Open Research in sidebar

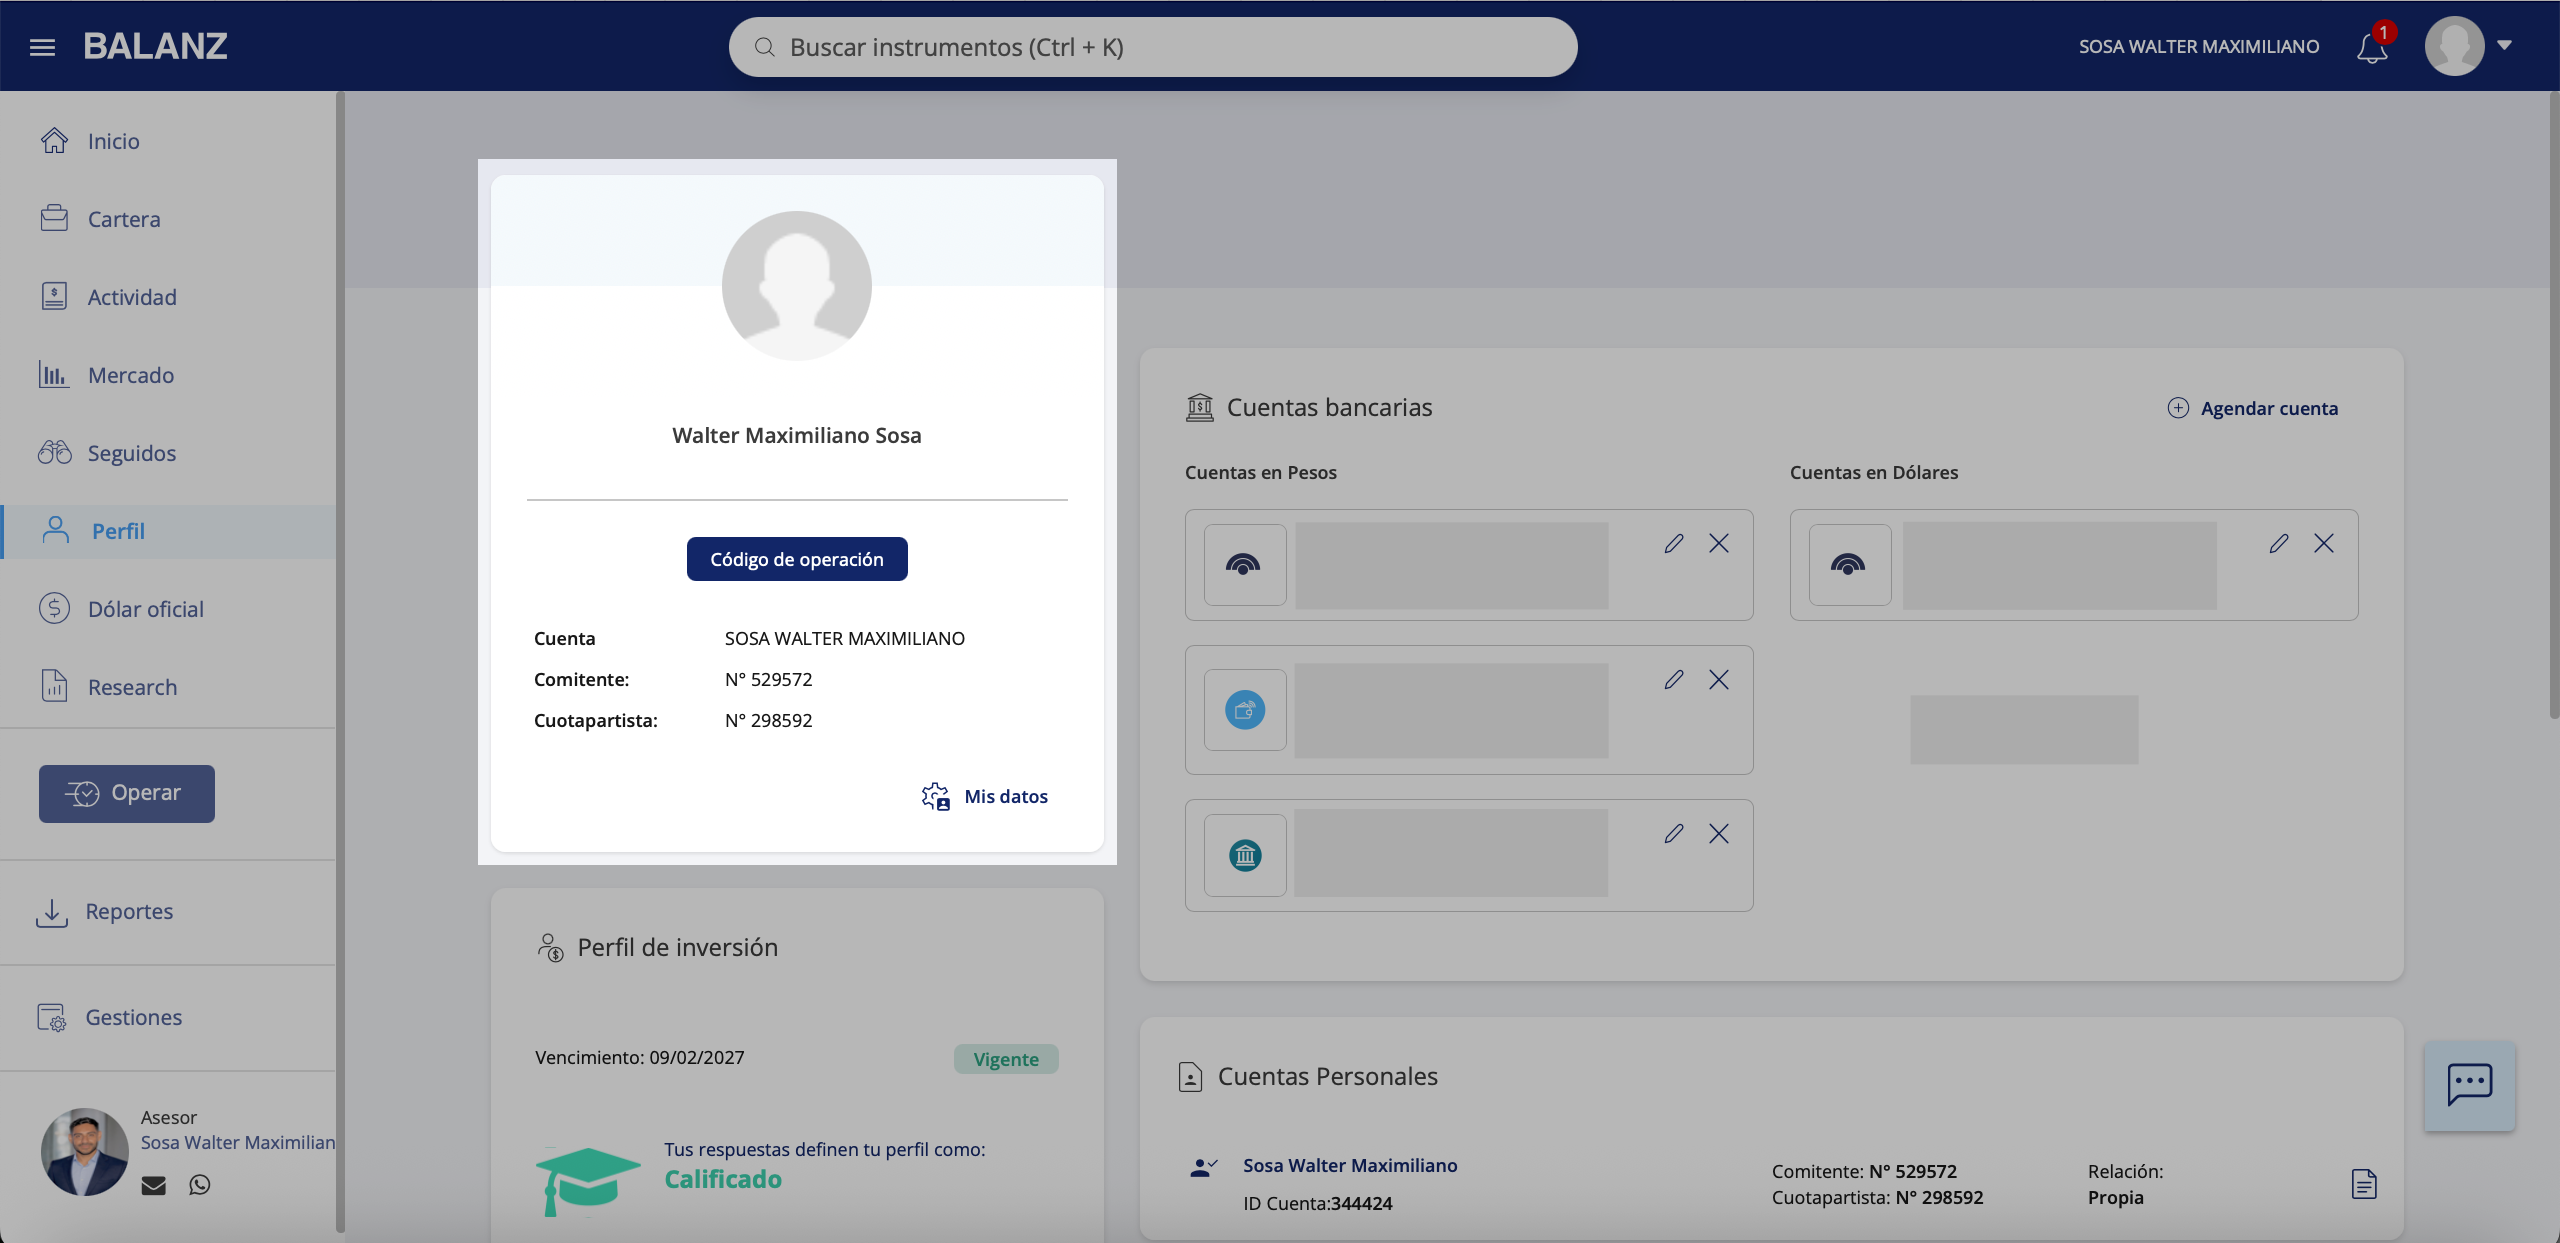click(x=168, y=687)
